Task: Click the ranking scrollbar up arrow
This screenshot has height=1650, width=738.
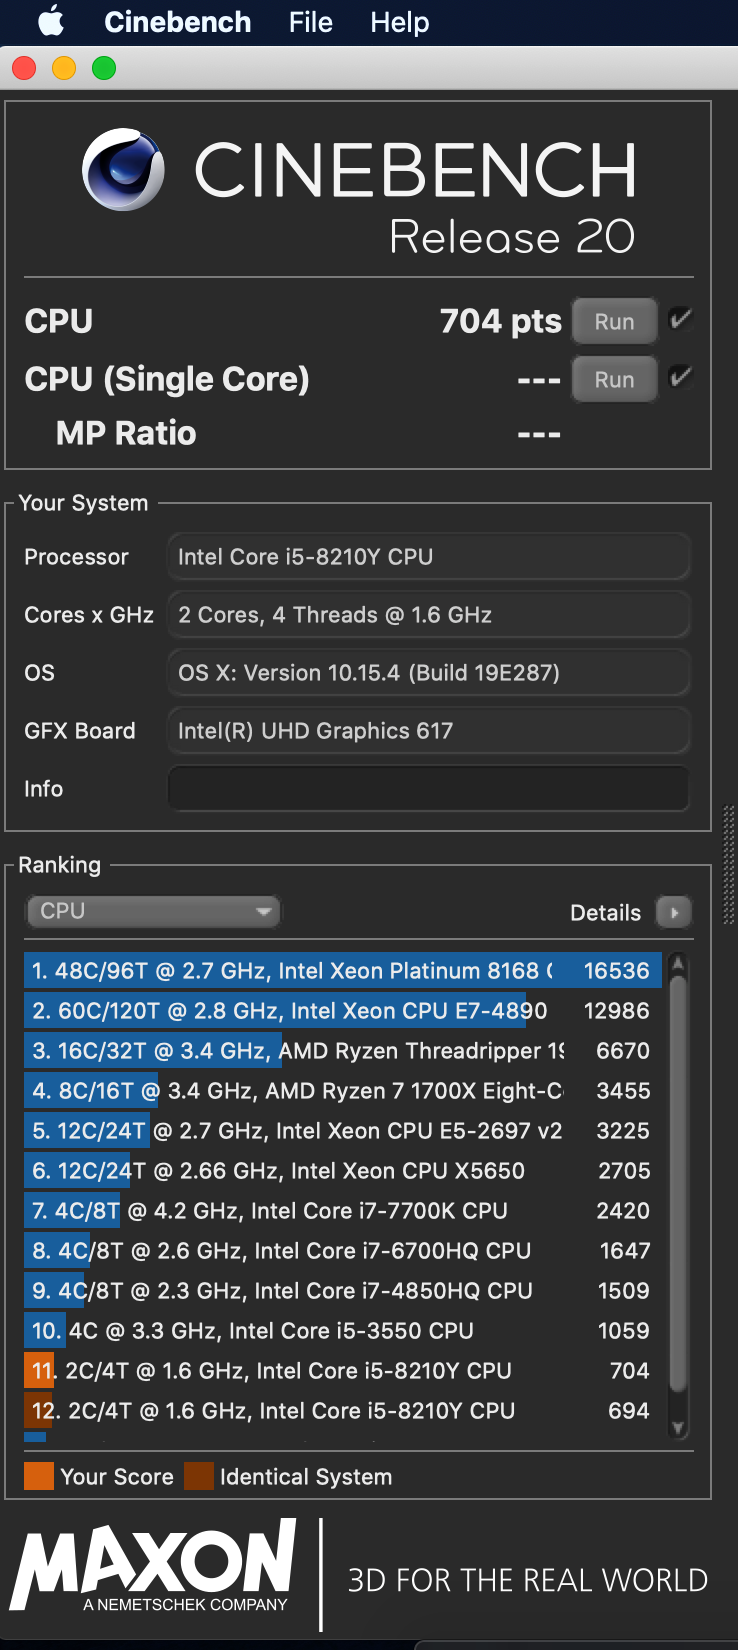Action: (x=678, y=963)
